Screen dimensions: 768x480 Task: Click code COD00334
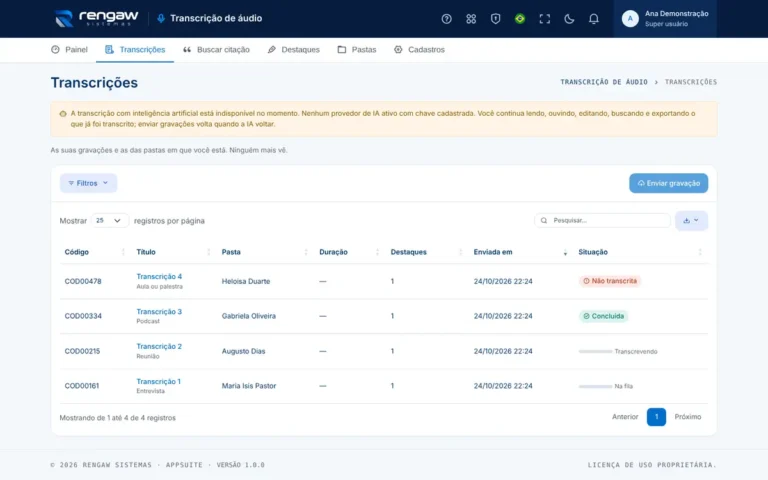(83, 316)
